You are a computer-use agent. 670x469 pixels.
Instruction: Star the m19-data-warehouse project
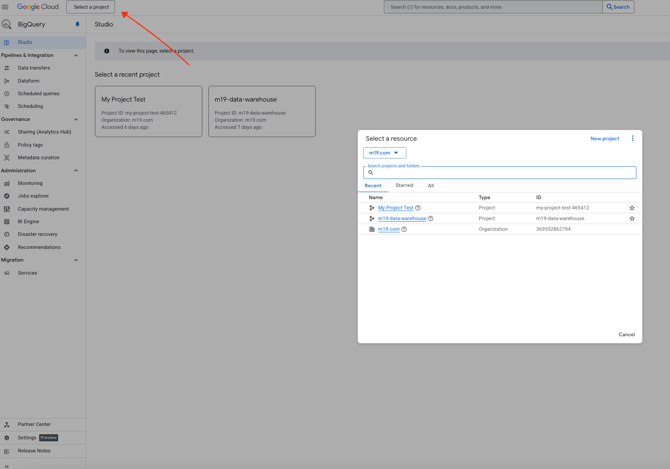632,219
